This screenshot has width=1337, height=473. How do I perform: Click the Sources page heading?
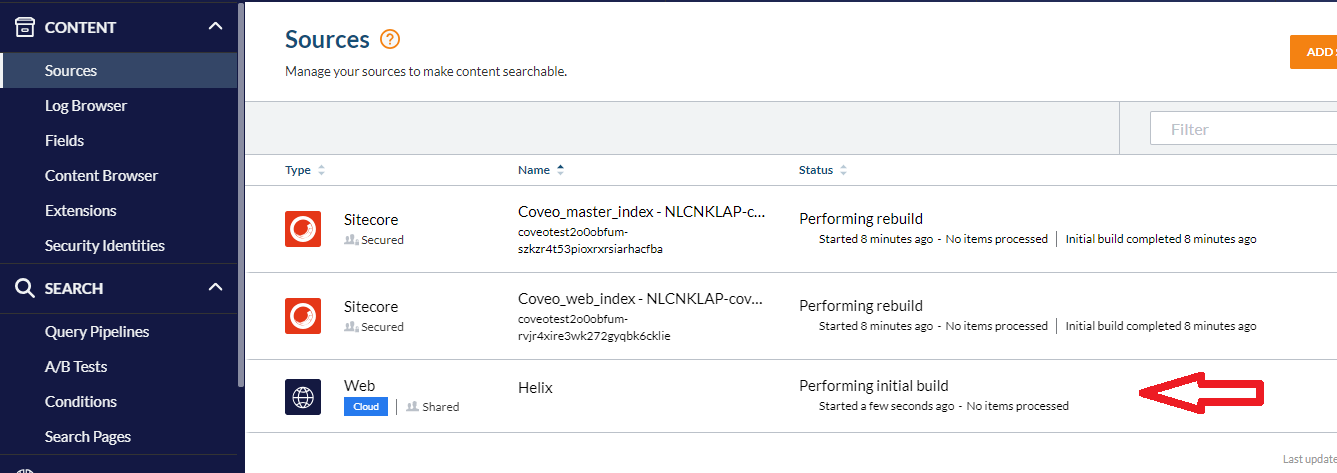[x=327, y=40]
